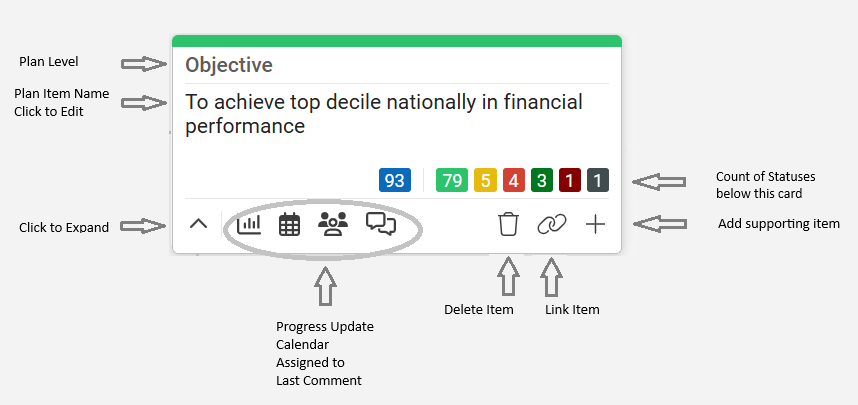The image size is (858, 405).
Task: Click the green bar atop the card
Action: tap(397, 41)
